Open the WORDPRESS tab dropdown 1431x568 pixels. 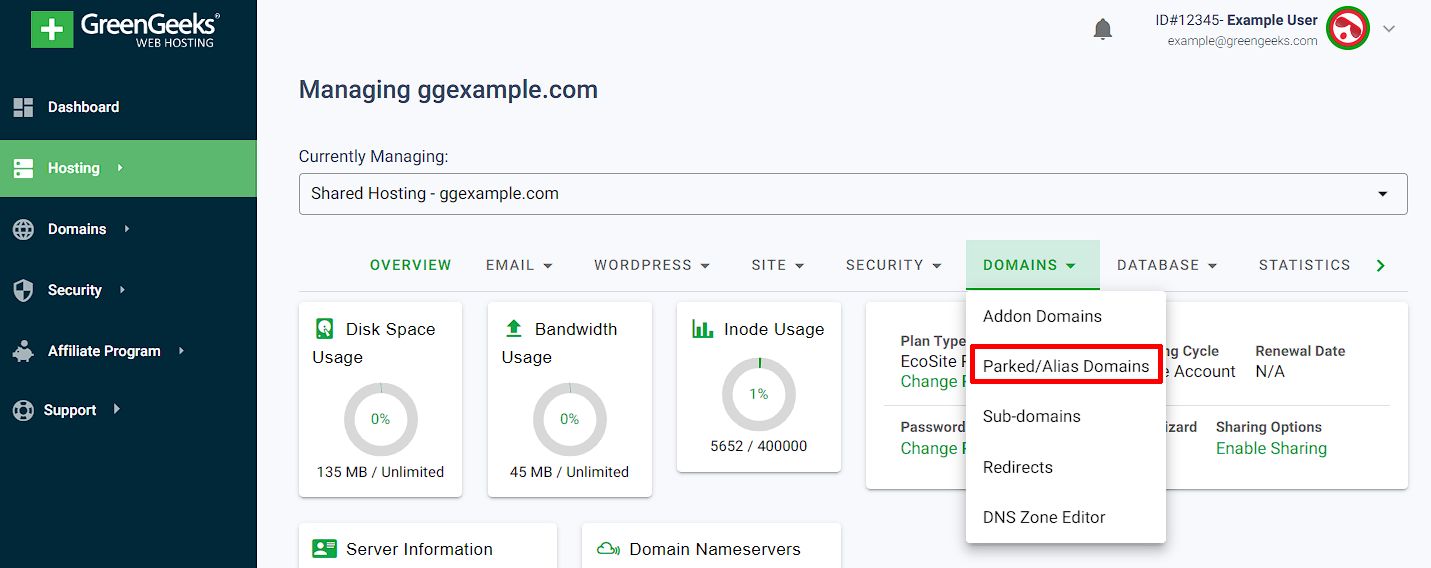click(x=652, y=265)
